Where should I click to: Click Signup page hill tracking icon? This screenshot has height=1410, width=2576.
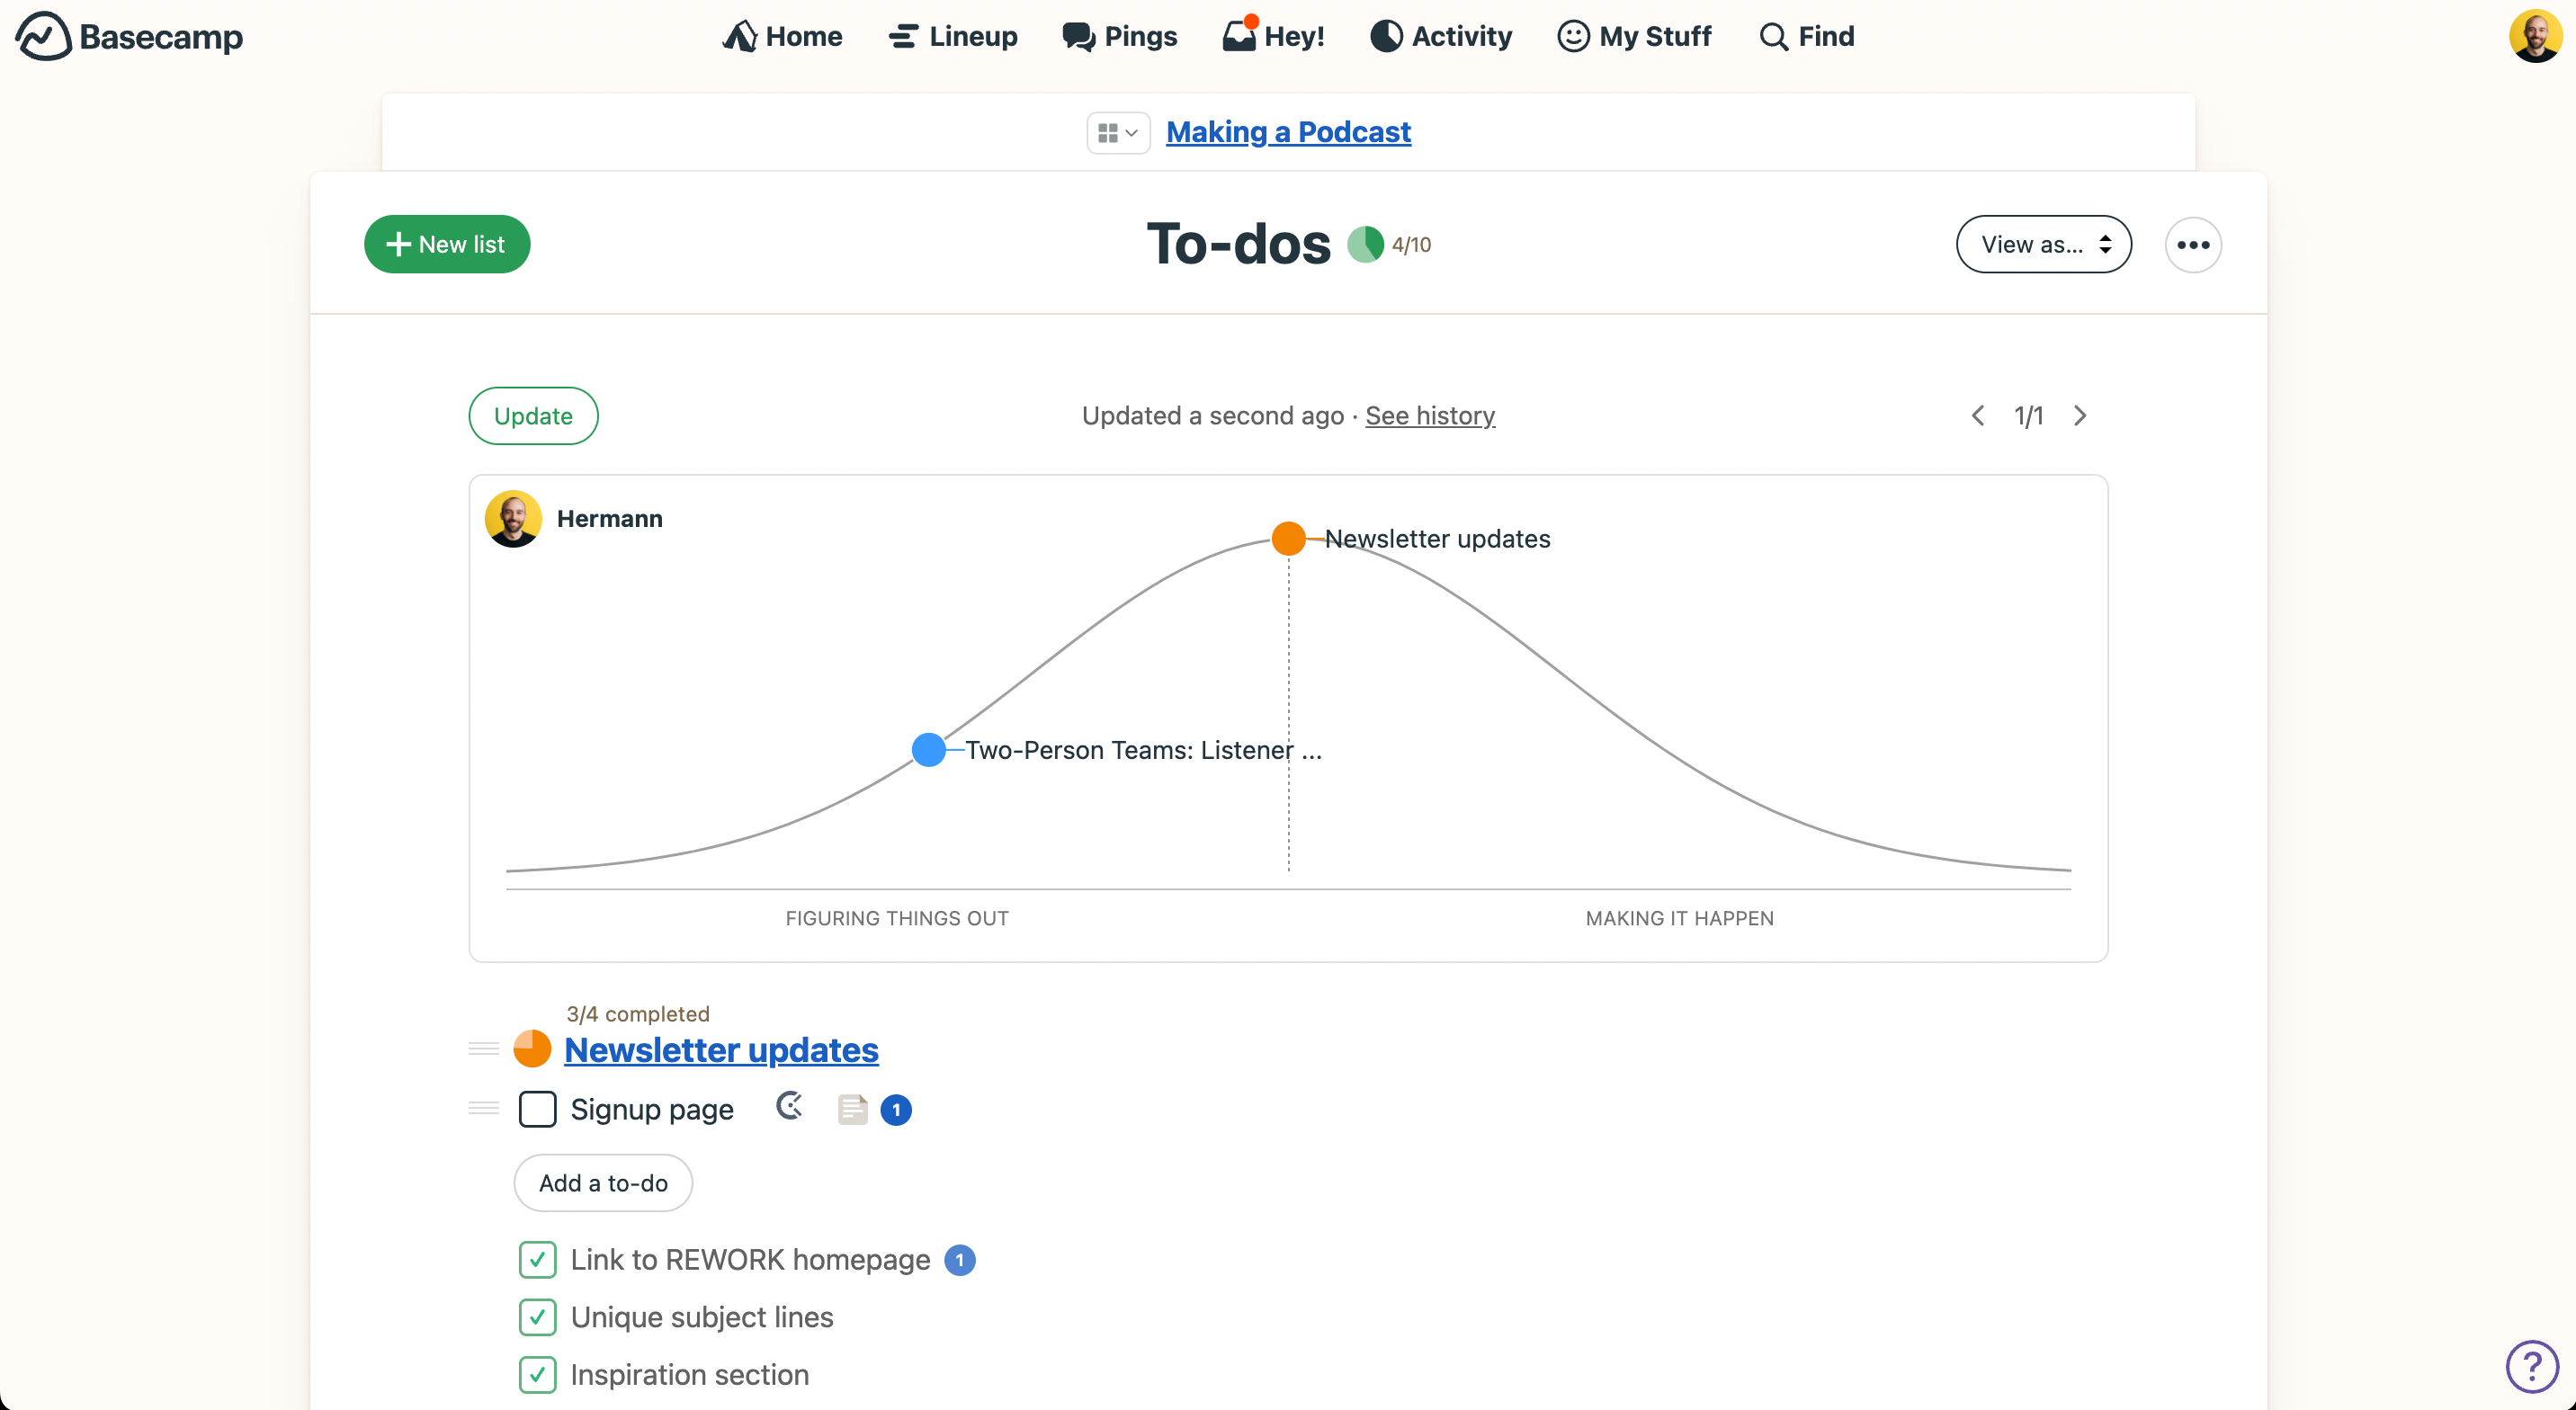point(789,1107)
